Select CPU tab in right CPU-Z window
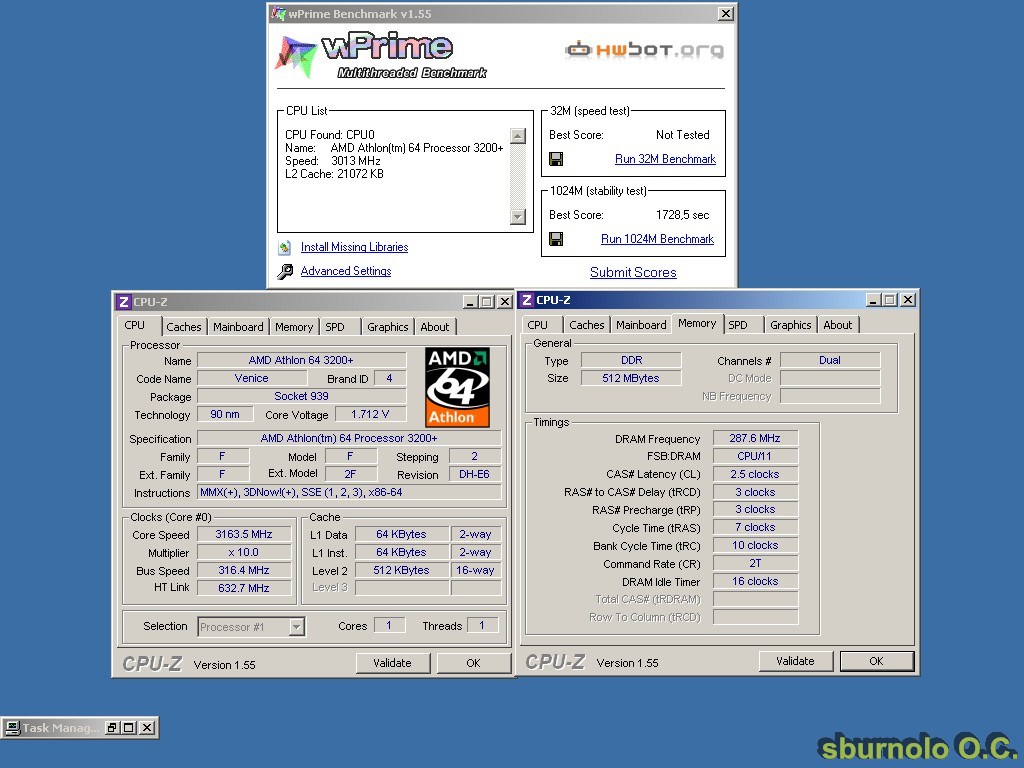Screen dimensions: 1024x768 click(x=537, y=325)
